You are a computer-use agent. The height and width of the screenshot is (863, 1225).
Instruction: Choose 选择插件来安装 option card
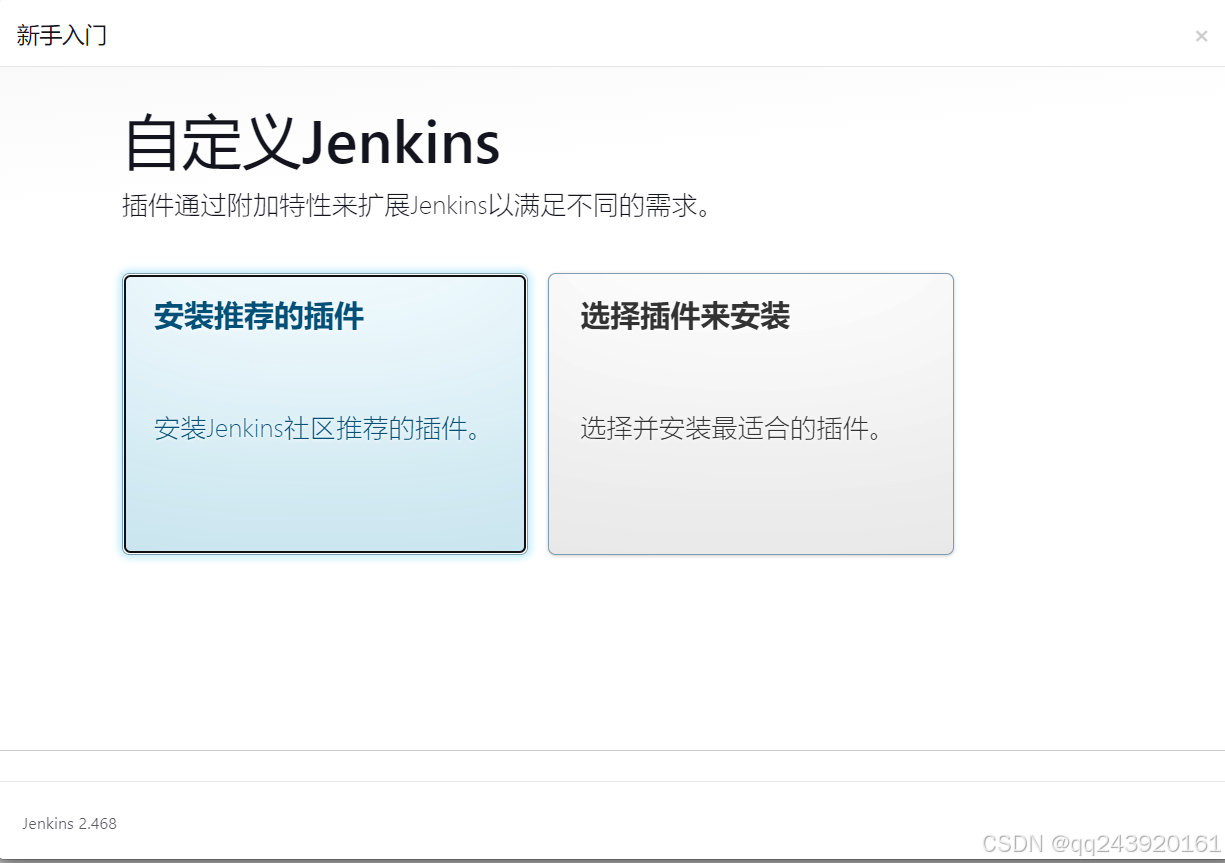(x=751, y=414)
